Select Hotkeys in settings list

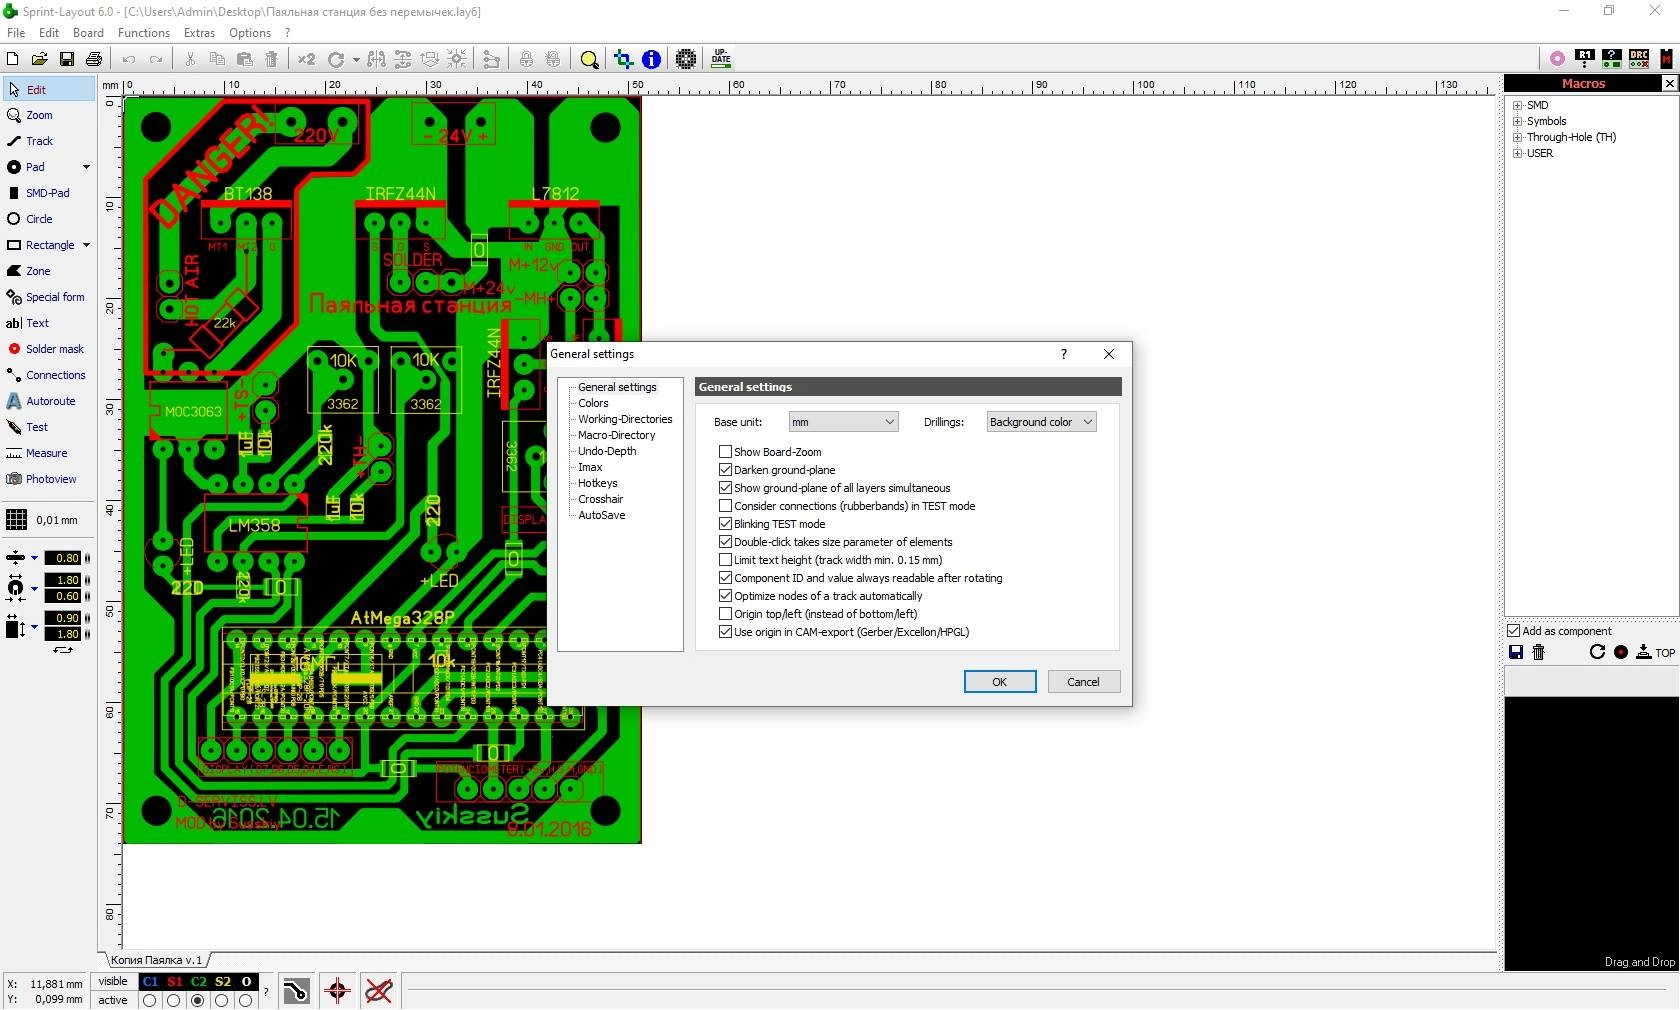(x=598, y=483)
